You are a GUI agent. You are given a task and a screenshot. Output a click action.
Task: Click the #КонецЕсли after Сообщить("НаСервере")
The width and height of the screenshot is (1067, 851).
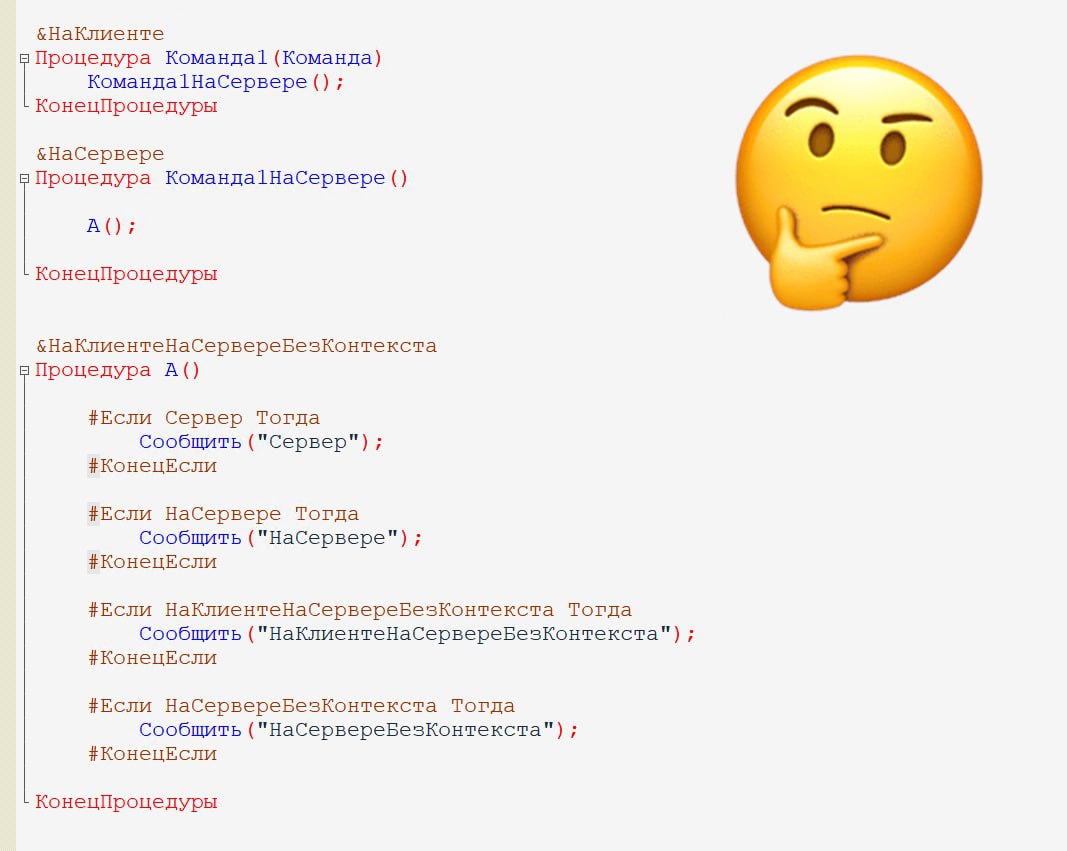click(x=152, y=562)
